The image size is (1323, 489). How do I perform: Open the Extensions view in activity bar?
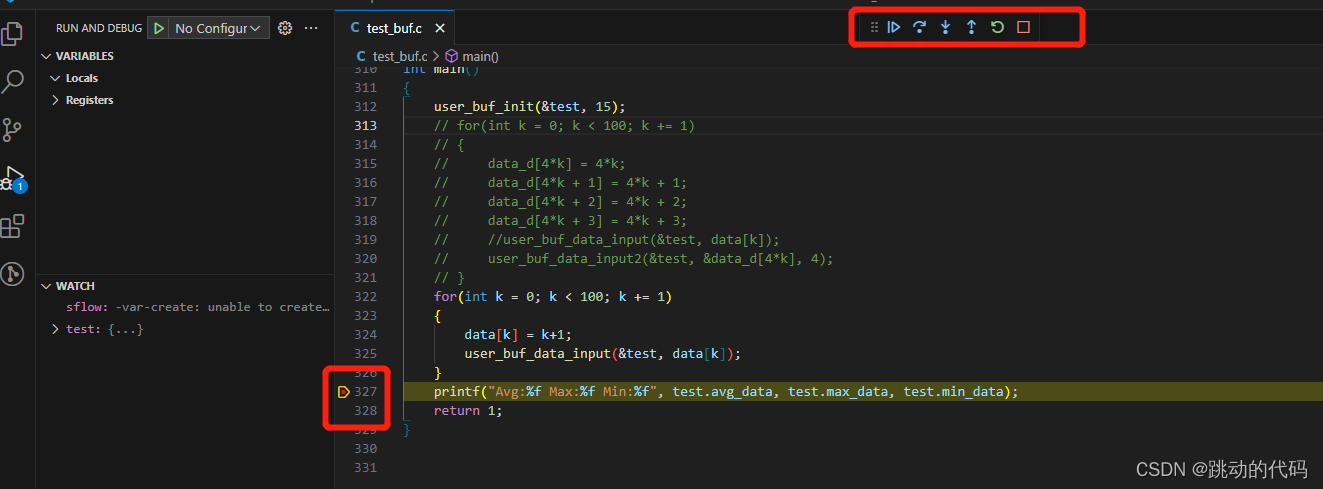(x=12, y=227)
